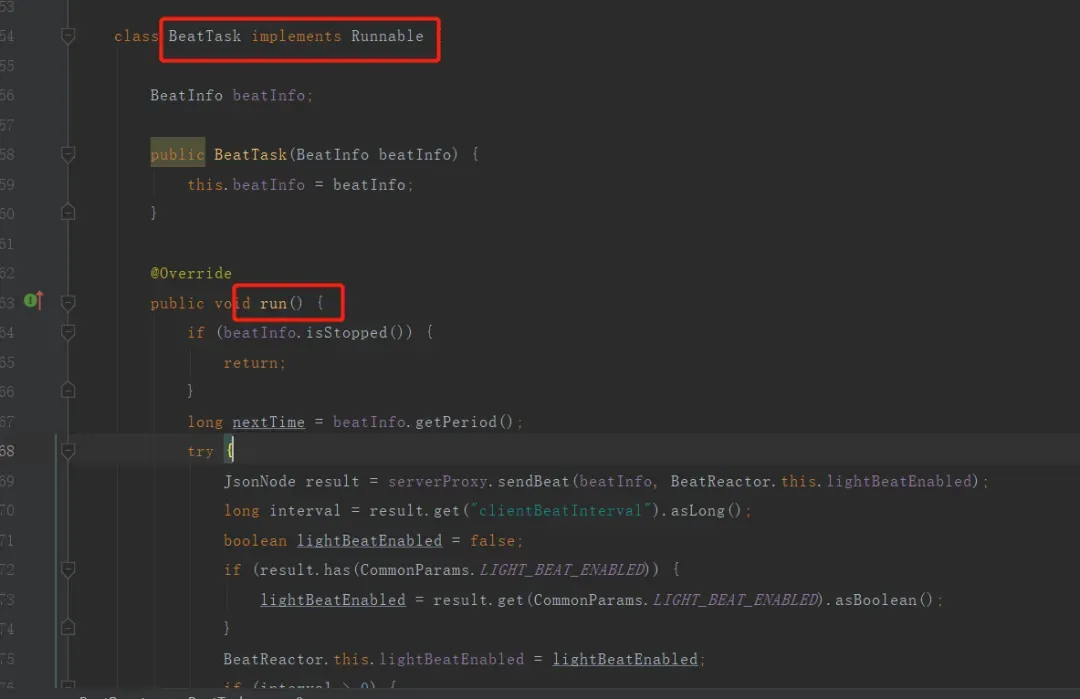Collapse the BeatTask class fold marker
1080x699 pixels.
[68, 36]
